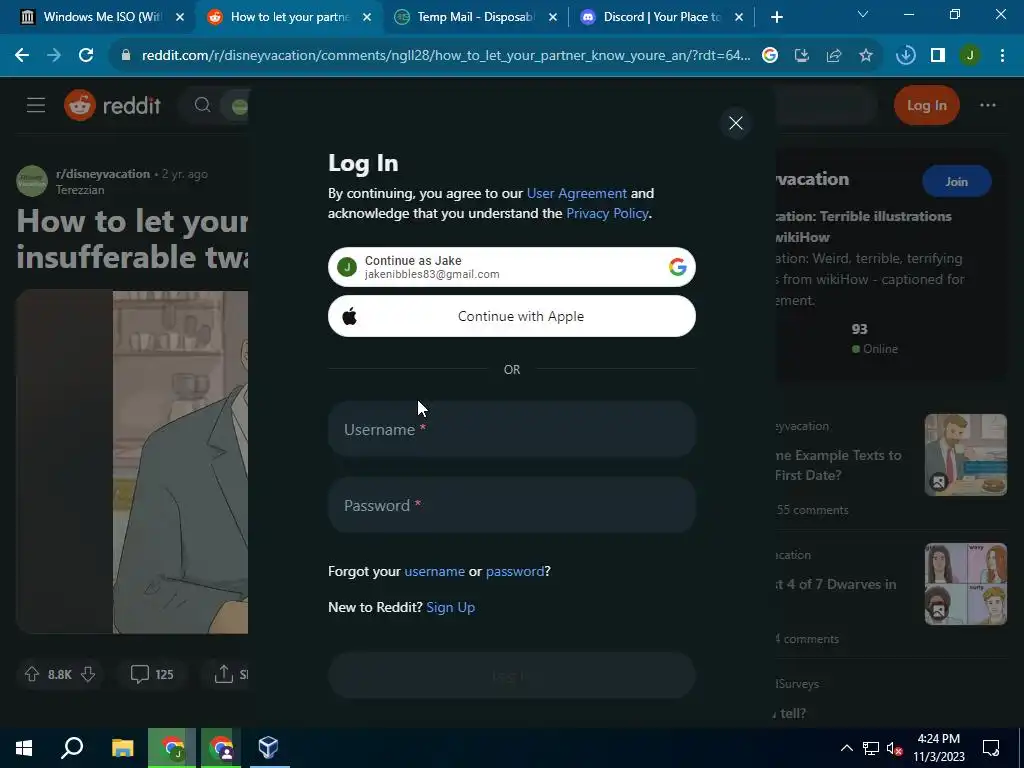The height and width of the screenshot is (768, 1024).
Task: Follow the forgot username link
Action: pyautogui.click(x=434, y=571)
